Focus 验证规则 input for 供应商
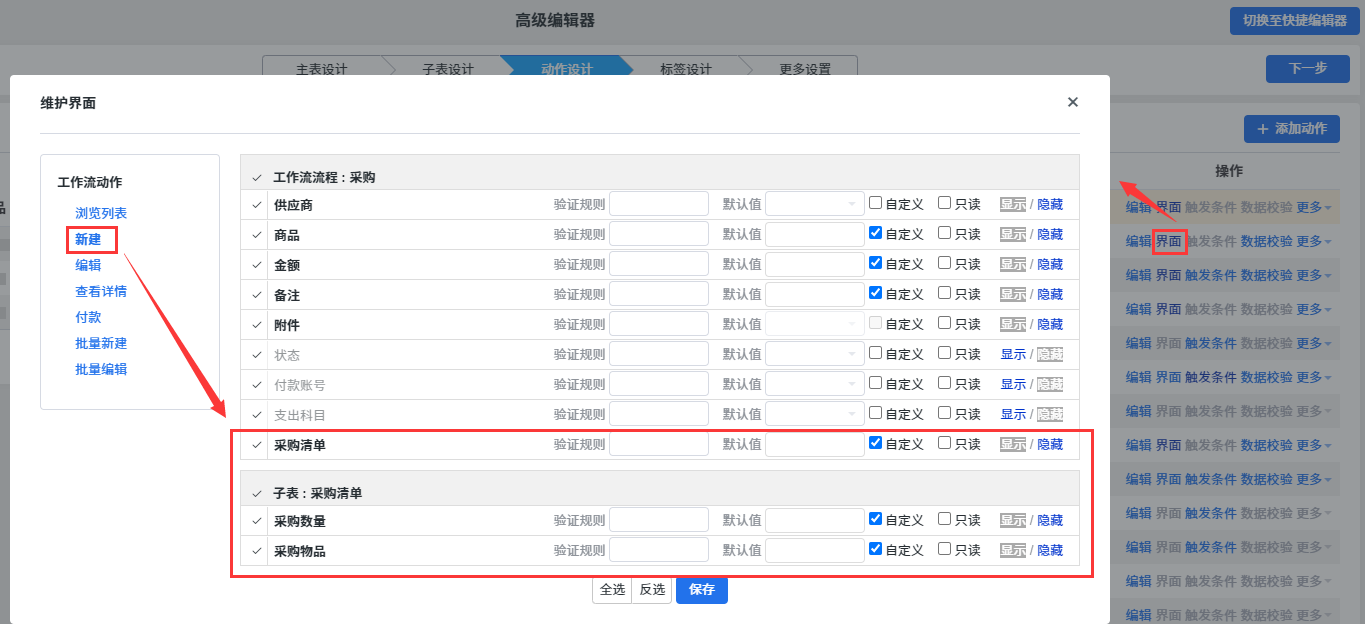Image resolution: width=1365 pixels, height=624 pixels. click(x=659, y=204)
